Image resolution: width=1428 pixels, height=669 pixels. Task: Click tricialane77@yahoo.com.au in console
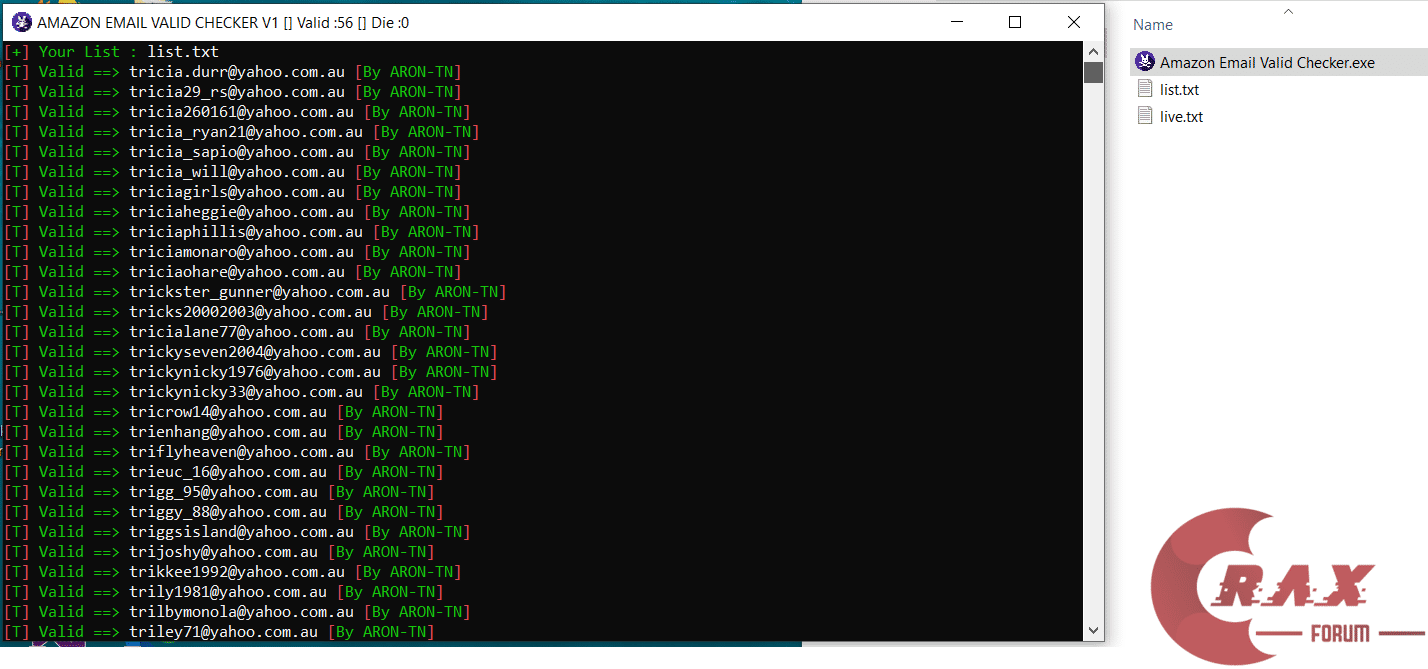click(x=241, y=331)
